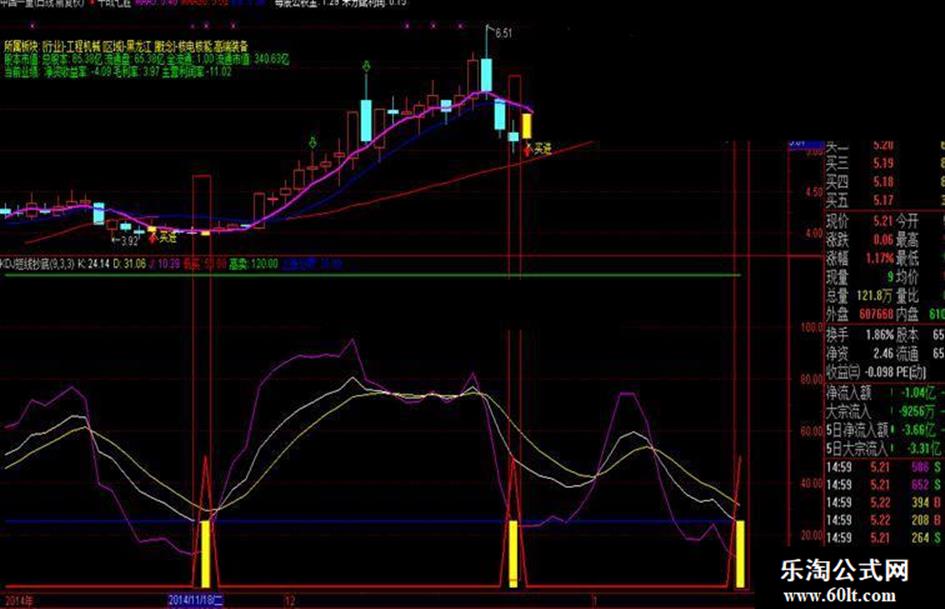Click the 14:59 trade row with volume 586
Screen dimensions: 945x609
click(x=884, y=467)
